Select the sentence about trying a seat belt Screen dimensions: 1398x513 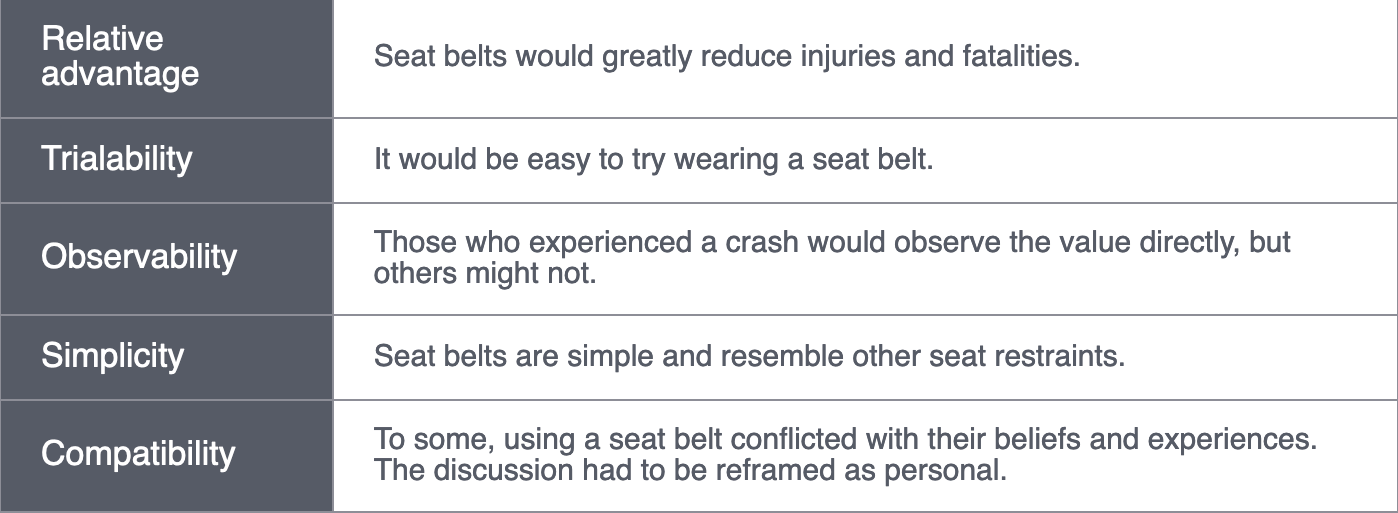(653, 159)
